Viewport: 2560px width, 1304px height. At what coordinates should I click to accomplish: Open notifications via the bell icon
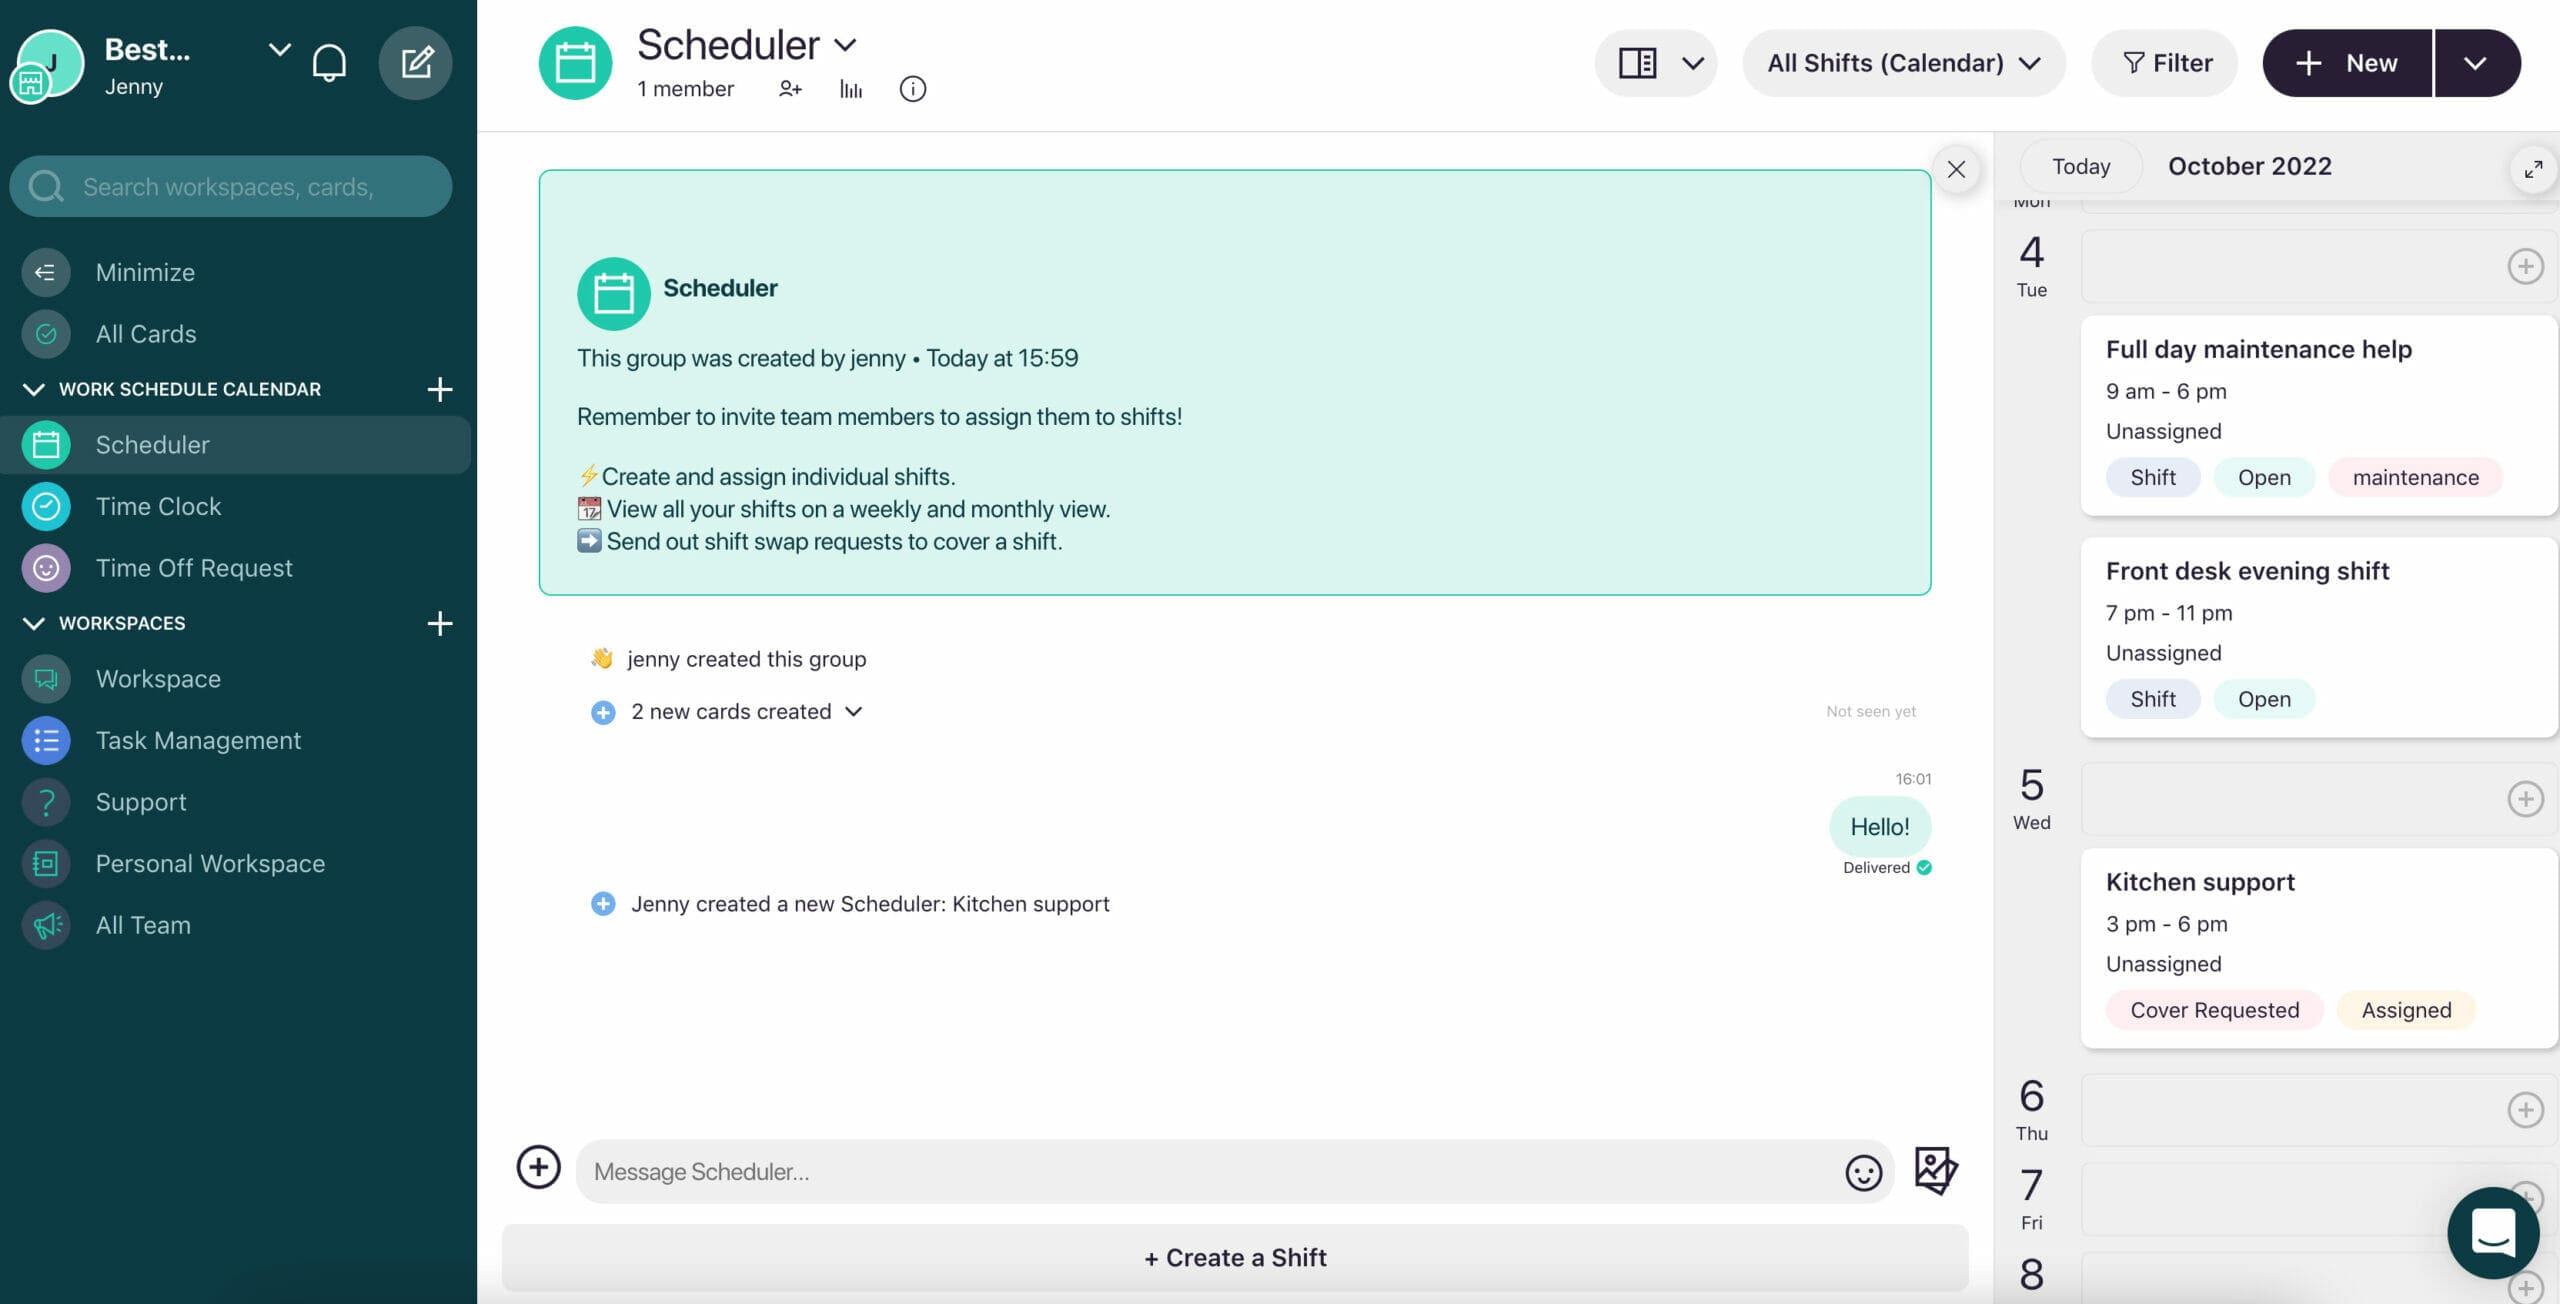tap(329, 62)
